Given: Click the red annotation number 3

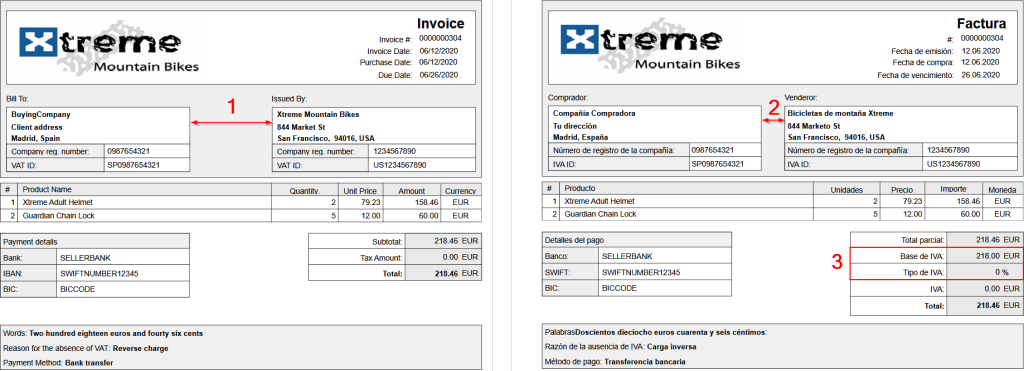Looking at the screenshot, I should [x=837, y=263].
